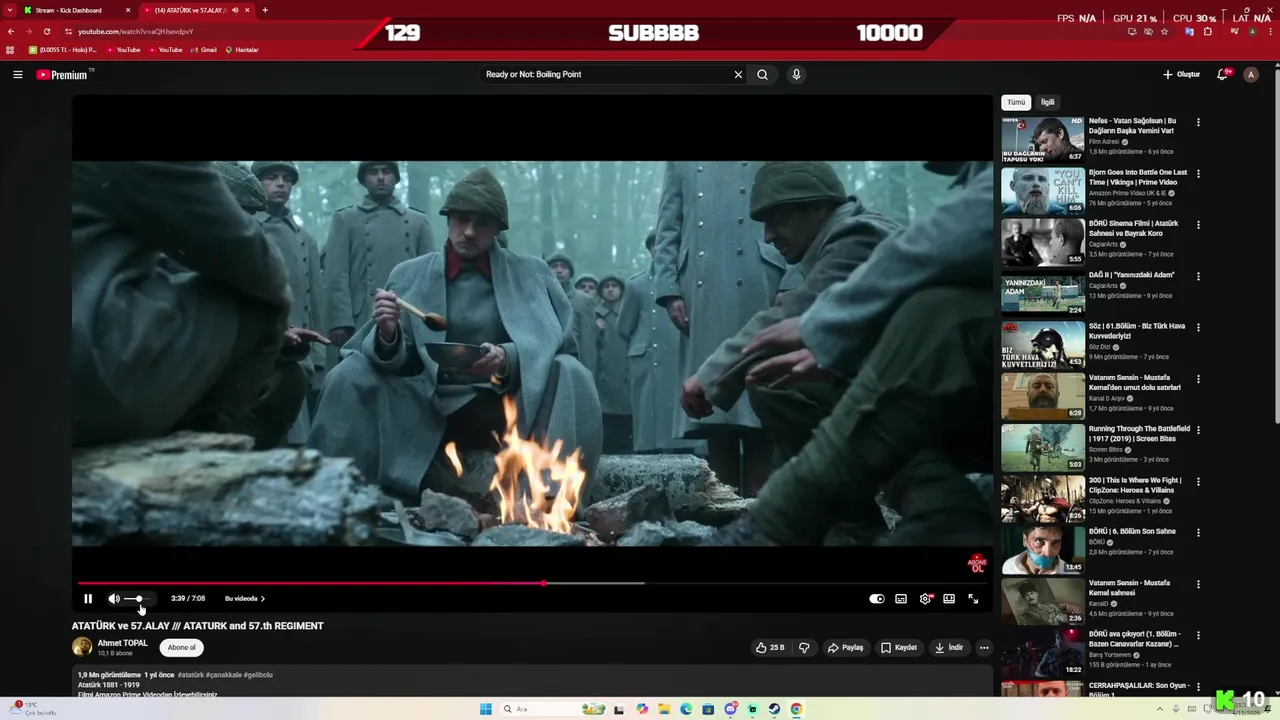
Task: Enable subtitles with the captions button
Action: (901, 599)
